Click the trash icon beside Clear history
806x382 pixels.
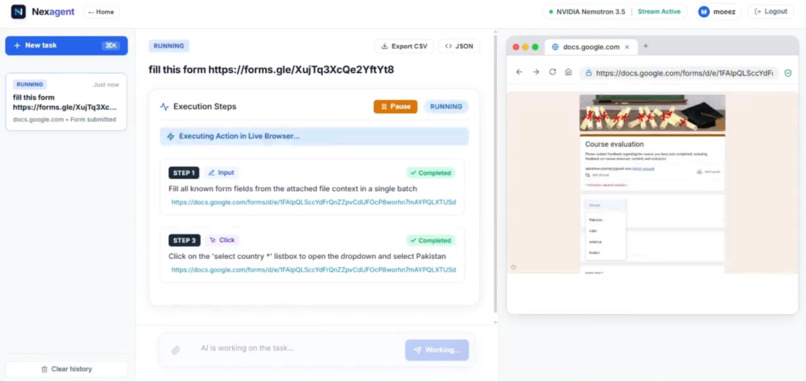[44, 369]
